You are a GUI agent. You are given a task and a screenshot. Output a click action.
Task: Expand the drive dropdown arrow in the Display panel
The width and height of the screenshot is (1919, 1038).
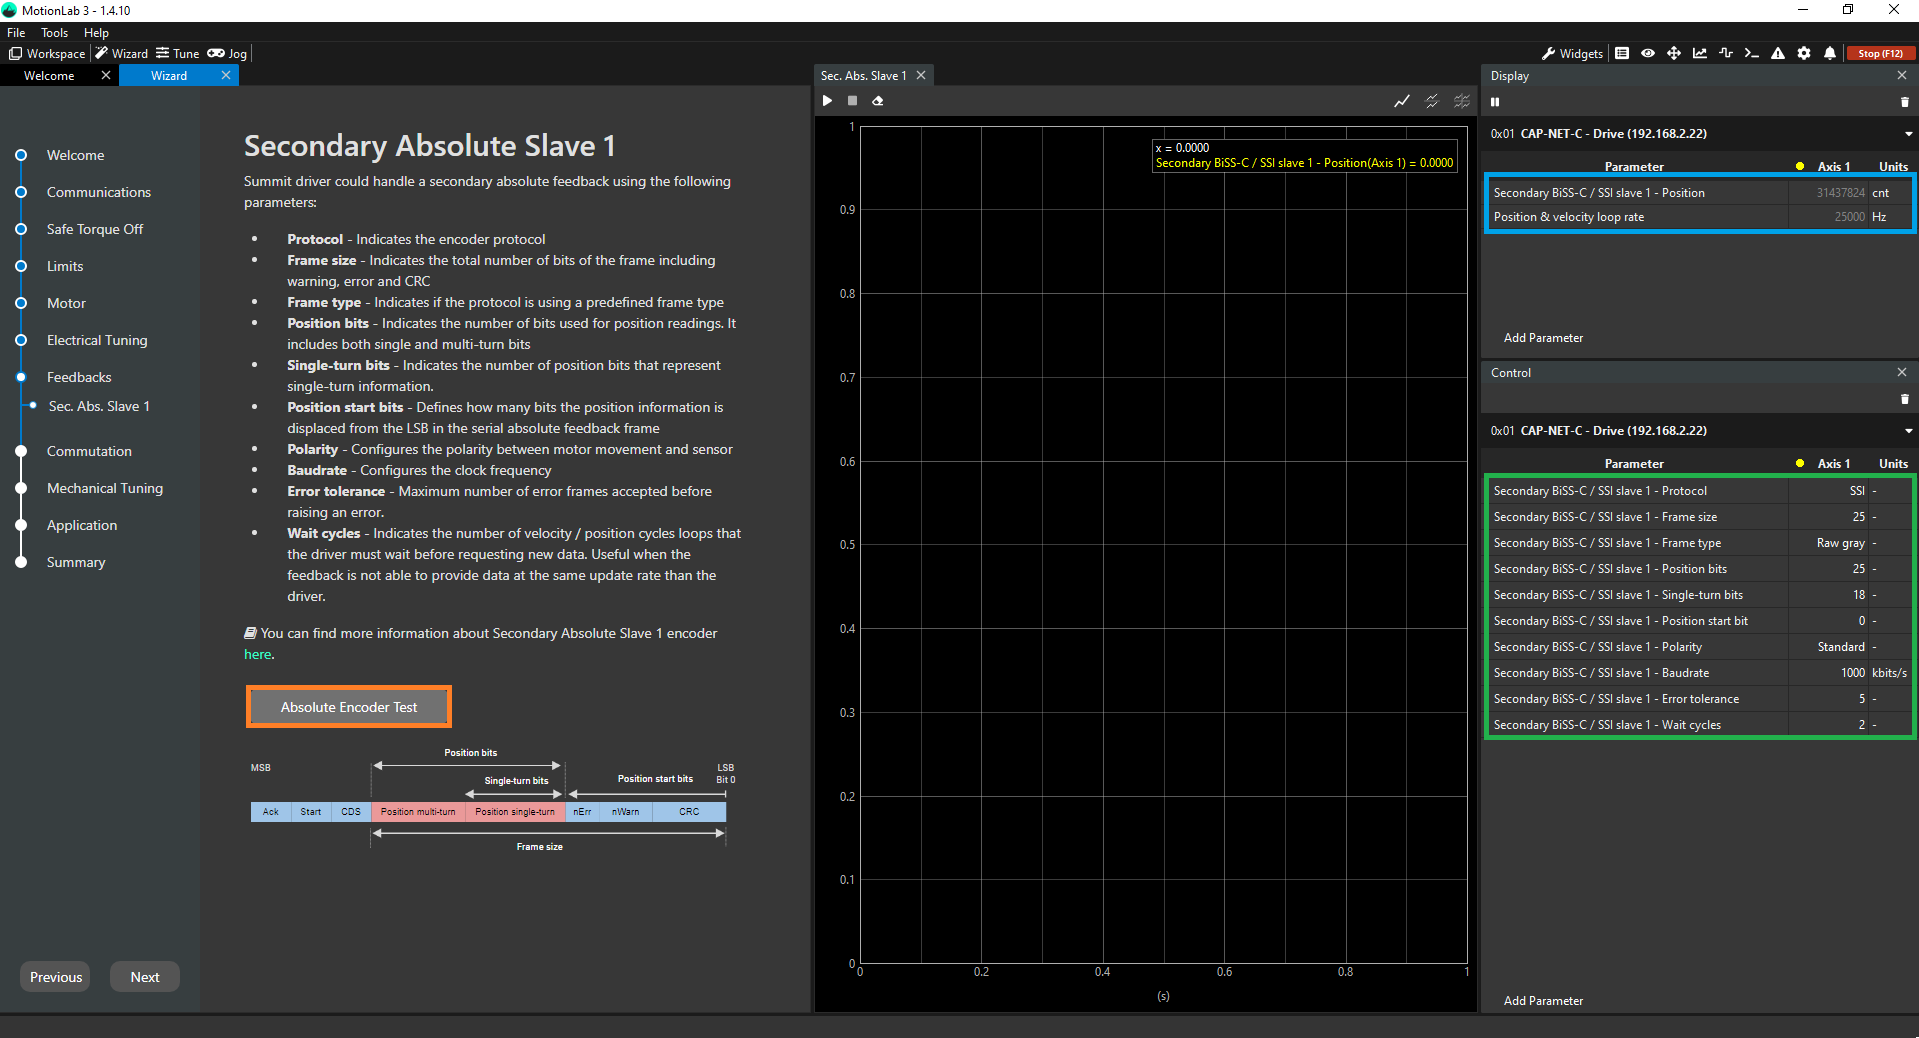pyautogui.click(x=1908, y=134)
